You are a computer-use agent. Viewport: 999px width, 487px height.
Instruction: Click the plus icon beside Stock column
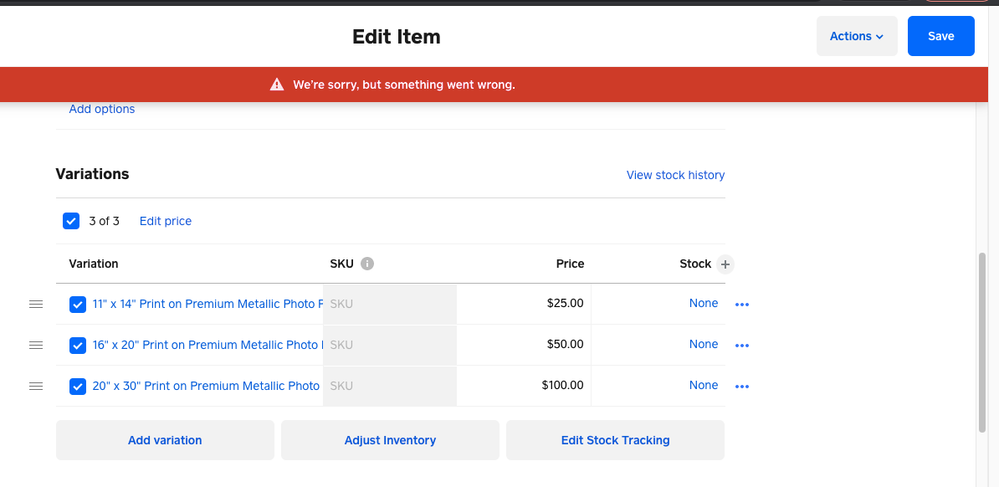[726, 264]
